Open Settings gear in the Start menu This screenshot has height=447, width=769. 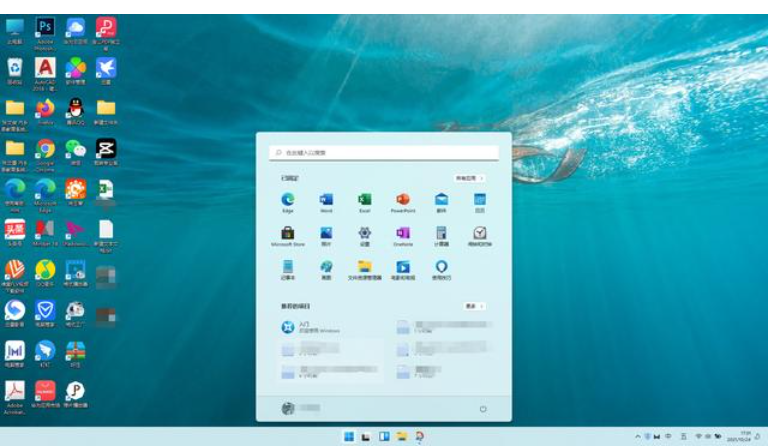(x=364, y=236)
